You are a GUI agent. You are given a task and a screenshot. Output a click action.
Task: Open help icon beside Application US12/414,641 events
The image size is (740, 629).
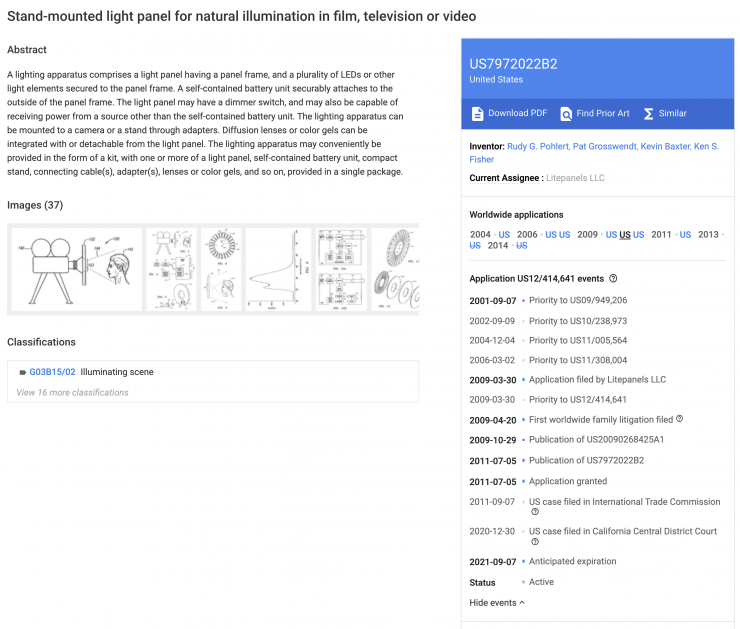click(613, 278)
